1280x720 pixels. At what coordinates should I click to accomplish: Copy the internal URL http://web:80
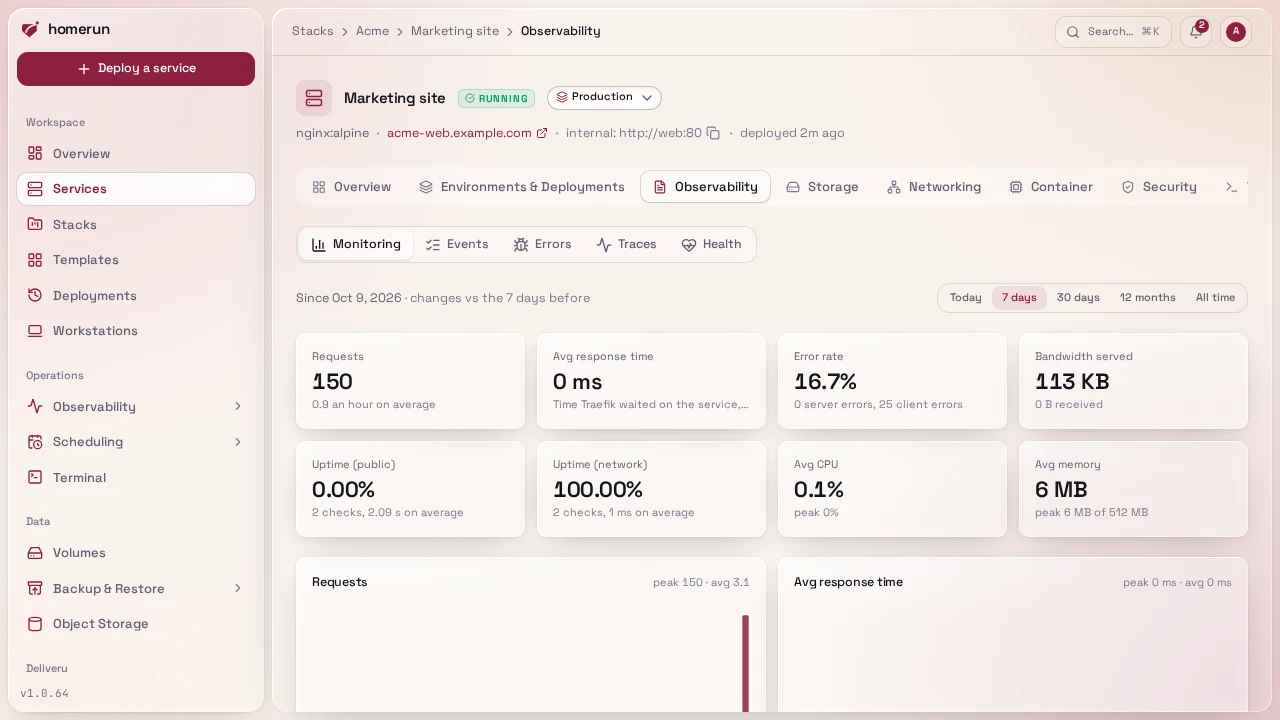click(x=713, y=133)
